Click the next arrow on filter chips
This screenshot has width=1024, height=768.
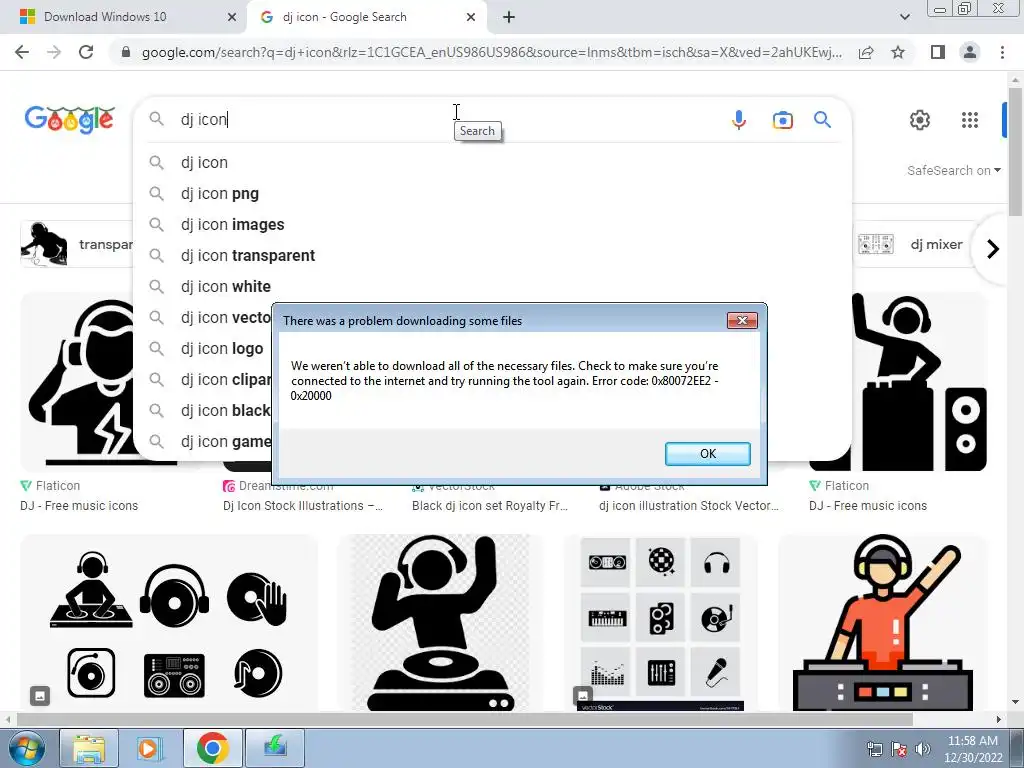tap(993, 249)
